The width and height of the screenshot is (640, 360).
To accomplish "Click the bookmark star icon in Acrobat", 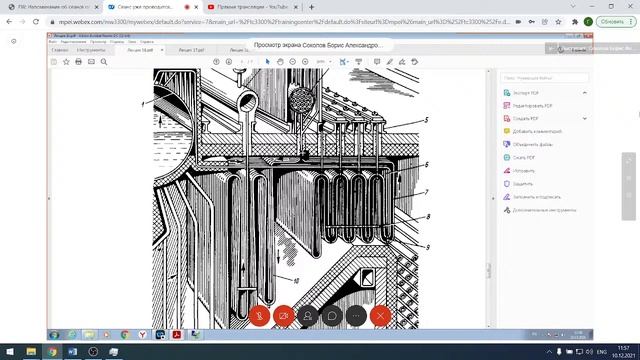I will [66, 62].
